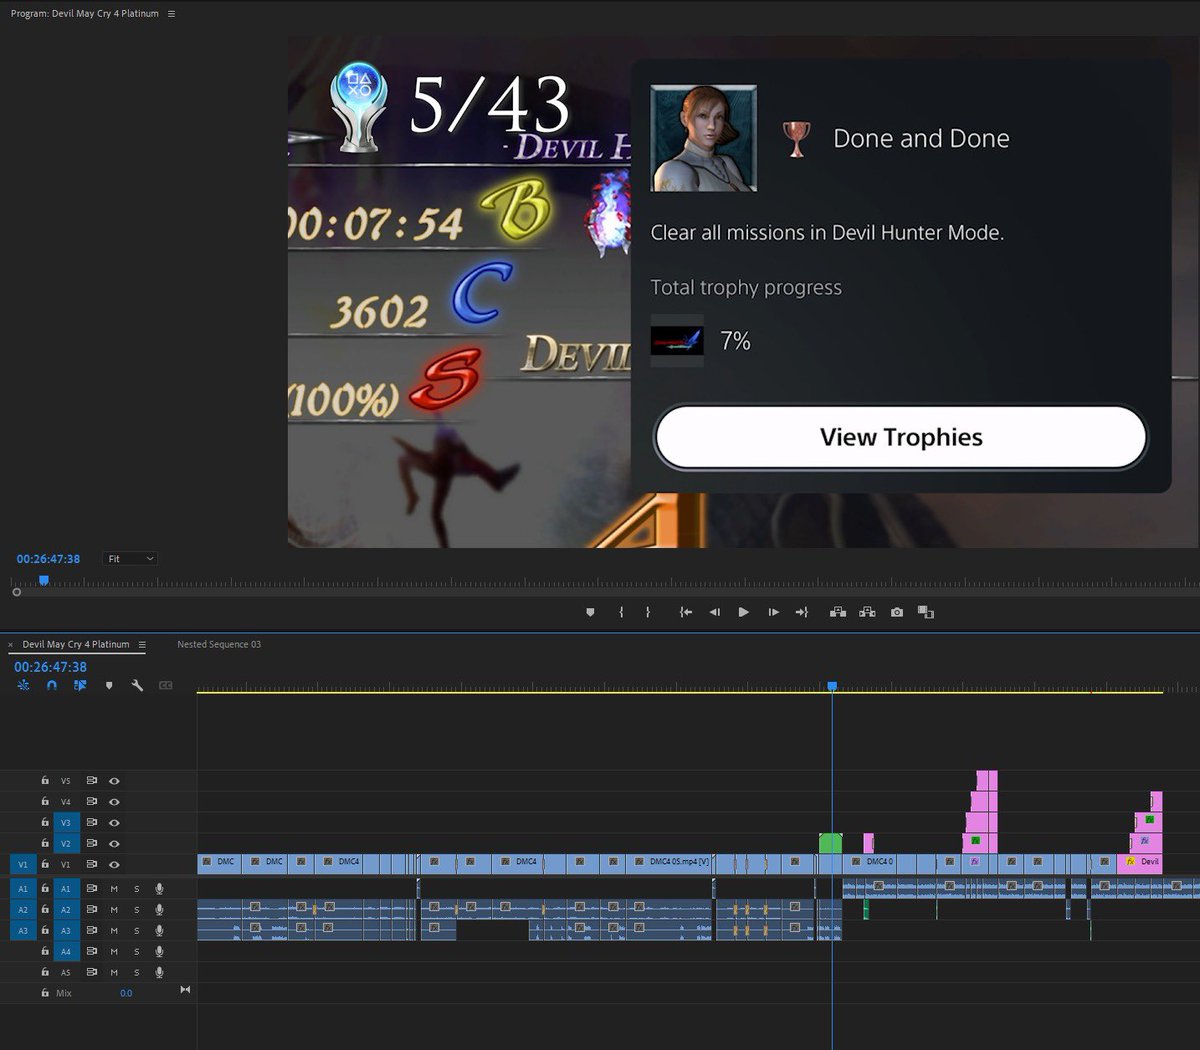Hide the V1 video track output
The width and height of the screenshot is (1200, 1050).
click(114, 864)
